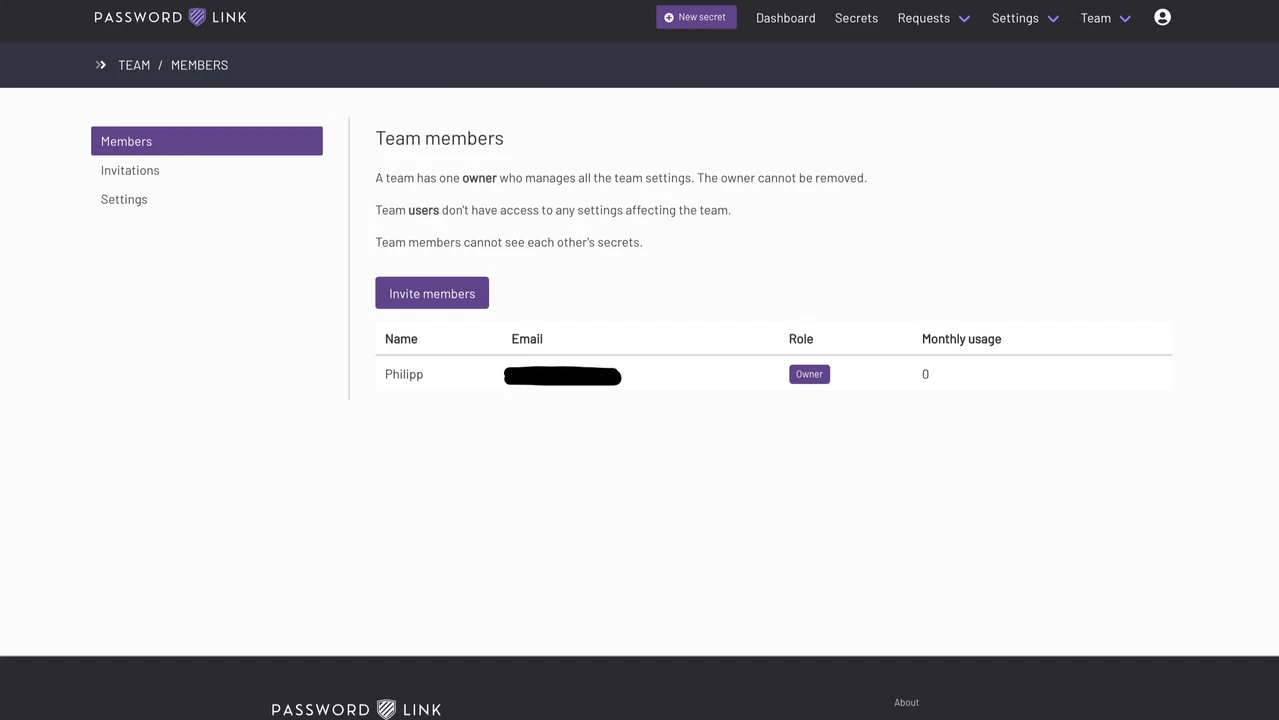Screen dimensions: 1279x720
Task: Click the Password Link logo in header
Action: point(170,17)
